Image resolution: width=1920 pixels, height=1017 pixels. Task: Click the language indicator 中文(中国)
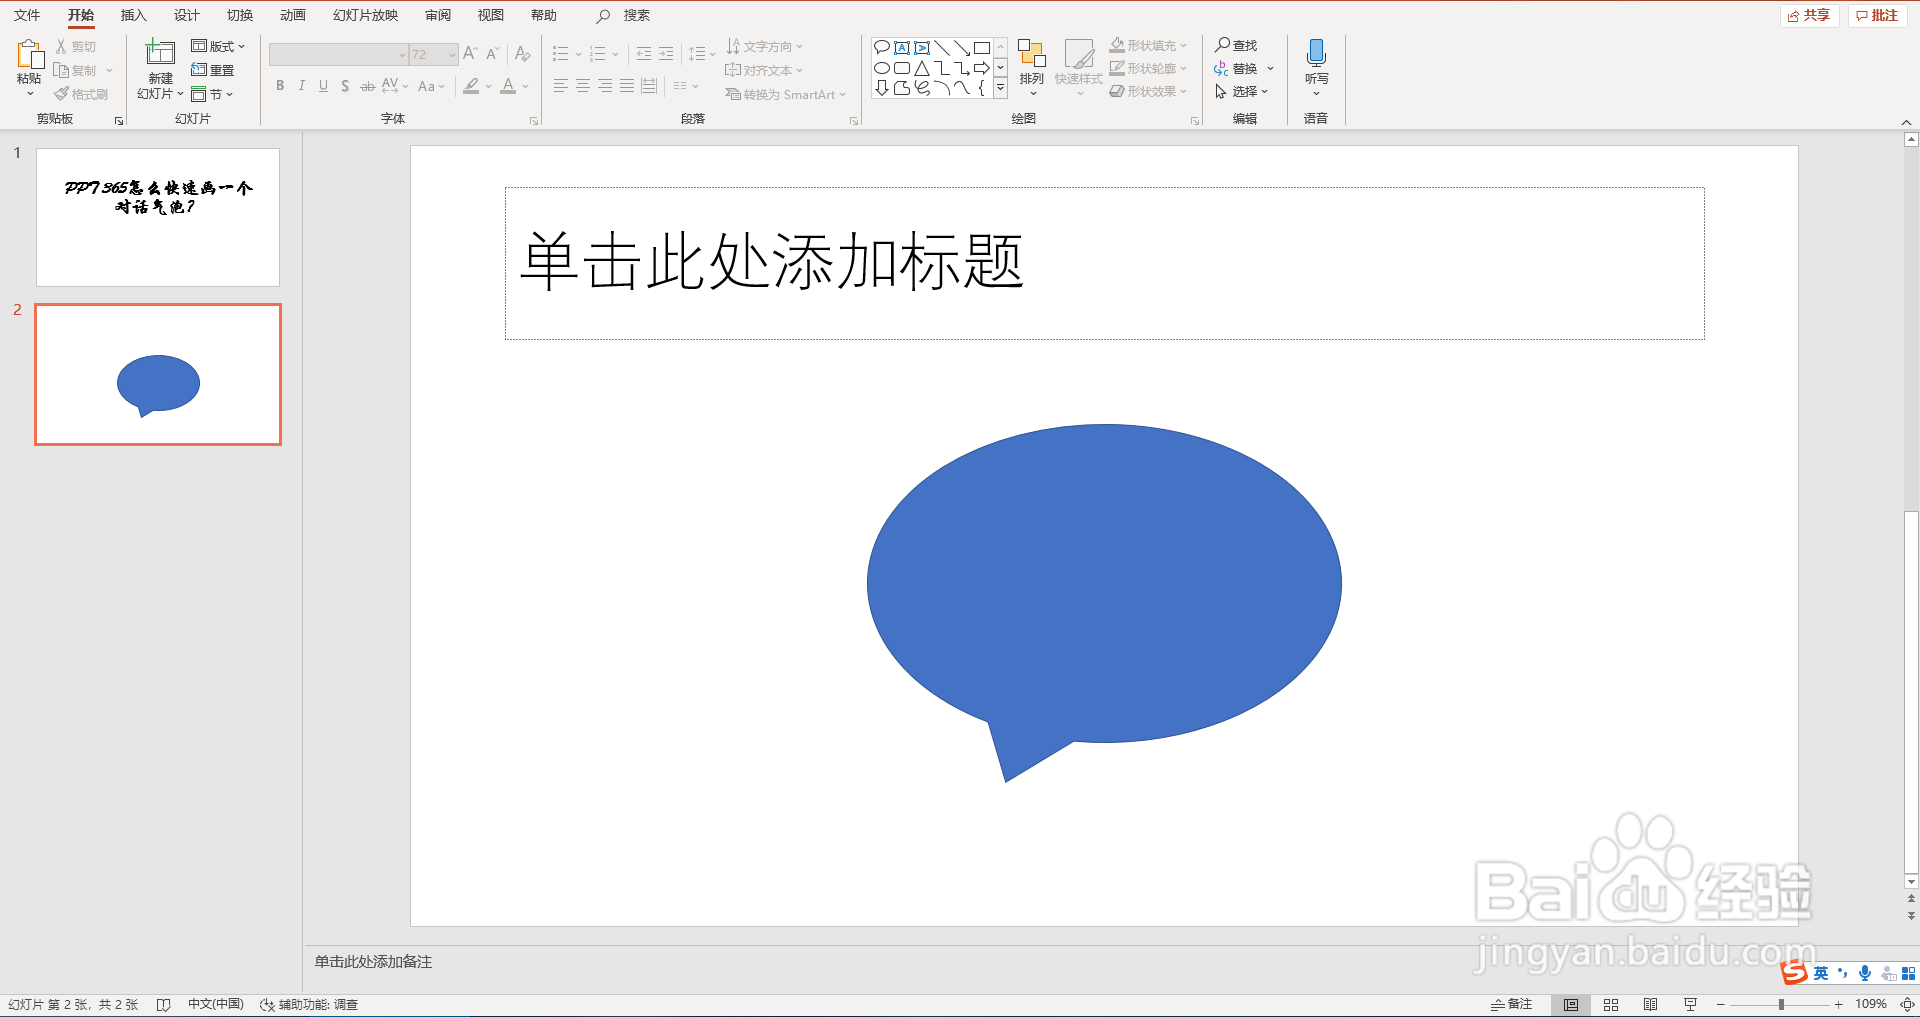tap(216, 1005)
